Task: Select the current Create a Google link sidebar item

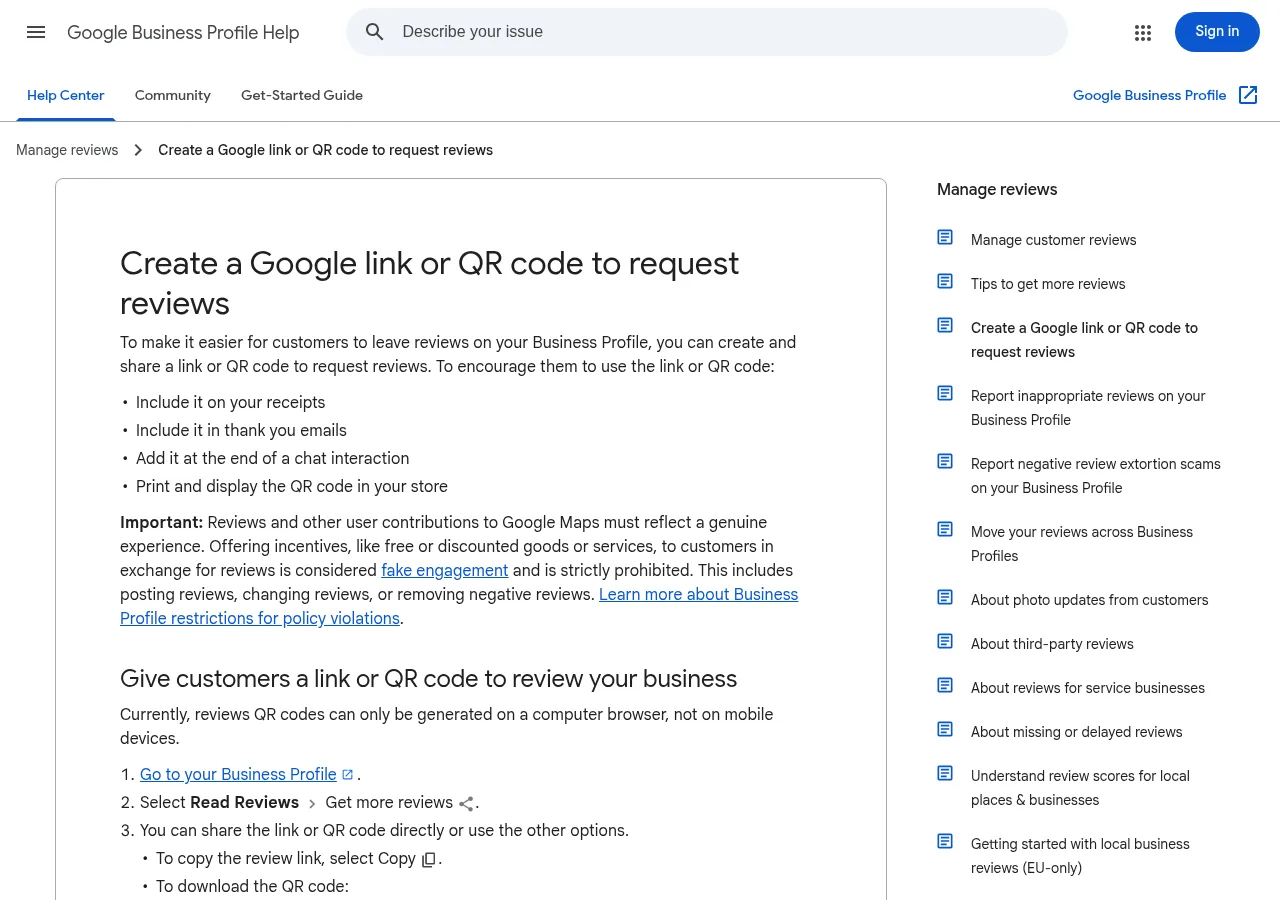Action: coord(1084,340)
